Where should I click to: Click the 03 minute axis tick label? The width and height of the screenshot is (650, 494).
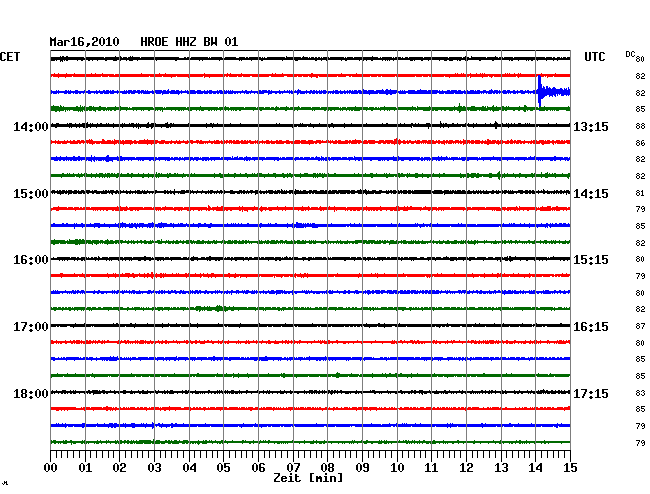(x=154, y=468)
